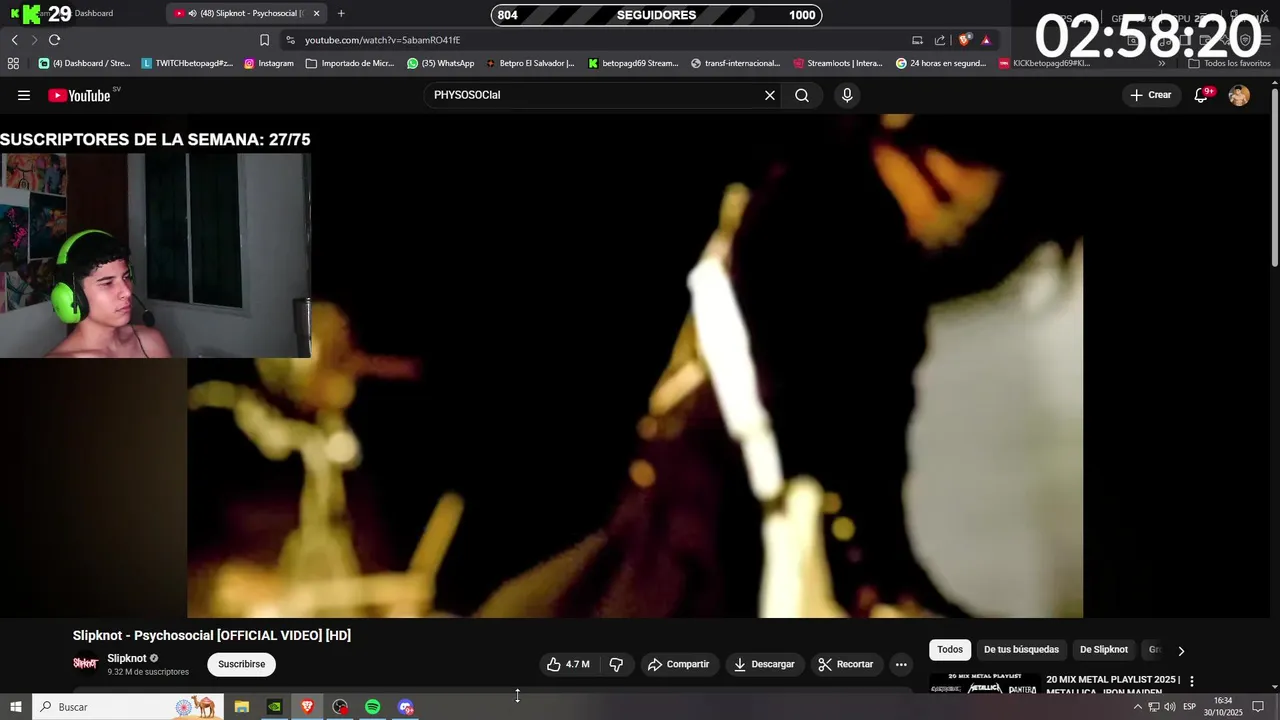Viewport: 1280px width, 720px height.
Task: Open Brave Shields lion icon
Action: (x=964, y=40)
